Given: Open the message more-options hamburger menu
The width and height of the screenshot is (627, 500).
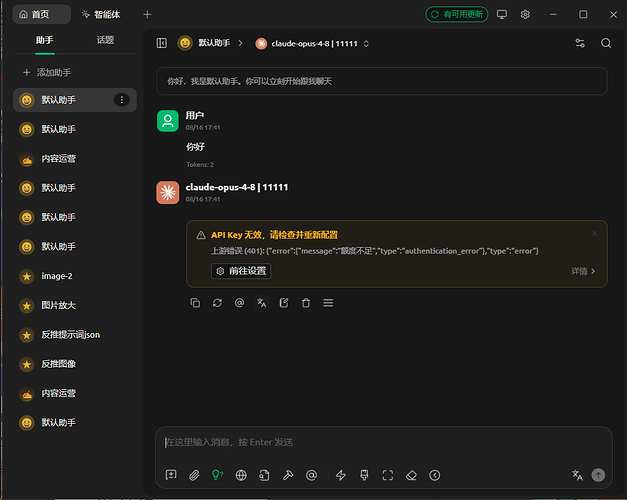Looking at the screenshot, I should point(328,303).
